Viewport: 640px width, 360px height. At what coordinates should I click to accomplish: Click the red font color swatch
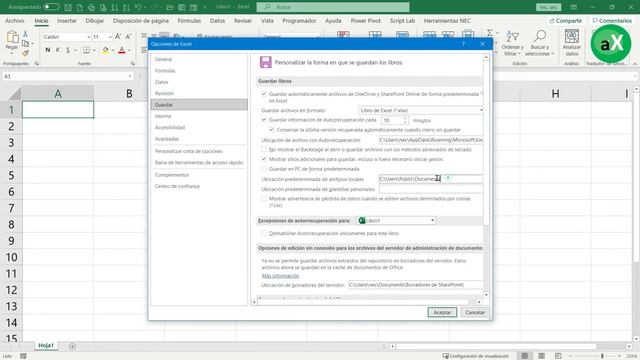click(122, 50)
